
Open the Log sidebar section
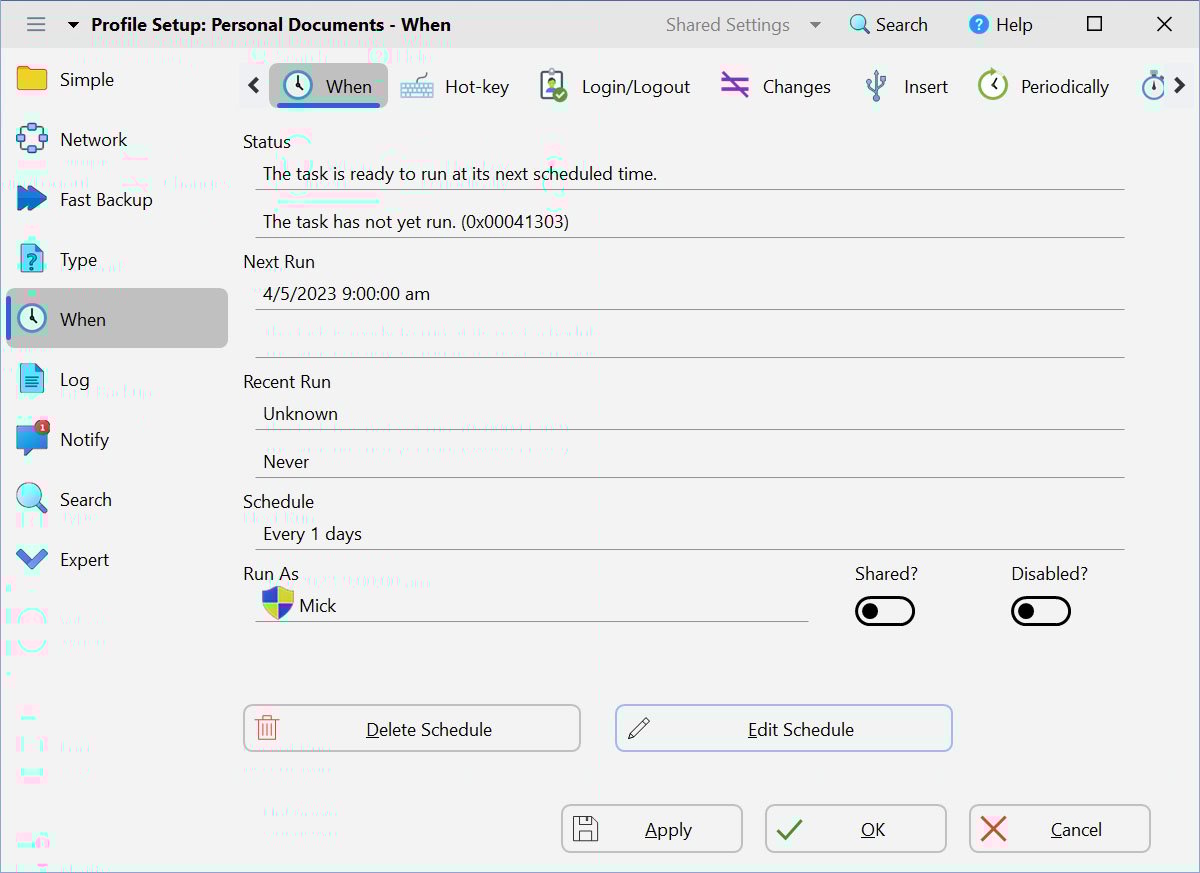pos(117,379)
